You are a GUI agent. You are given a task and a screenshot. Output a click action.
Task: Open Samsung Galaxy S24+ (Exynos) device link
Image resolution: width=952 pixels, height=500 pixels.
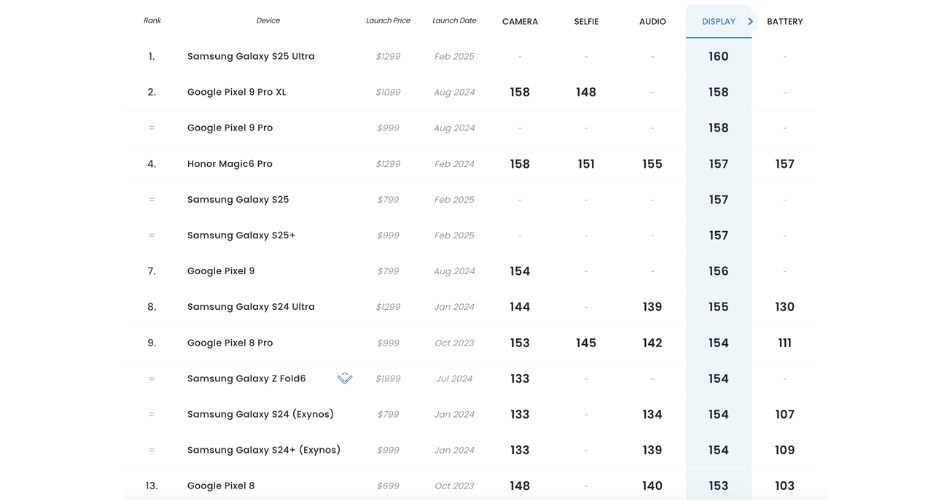pos(264,450)
